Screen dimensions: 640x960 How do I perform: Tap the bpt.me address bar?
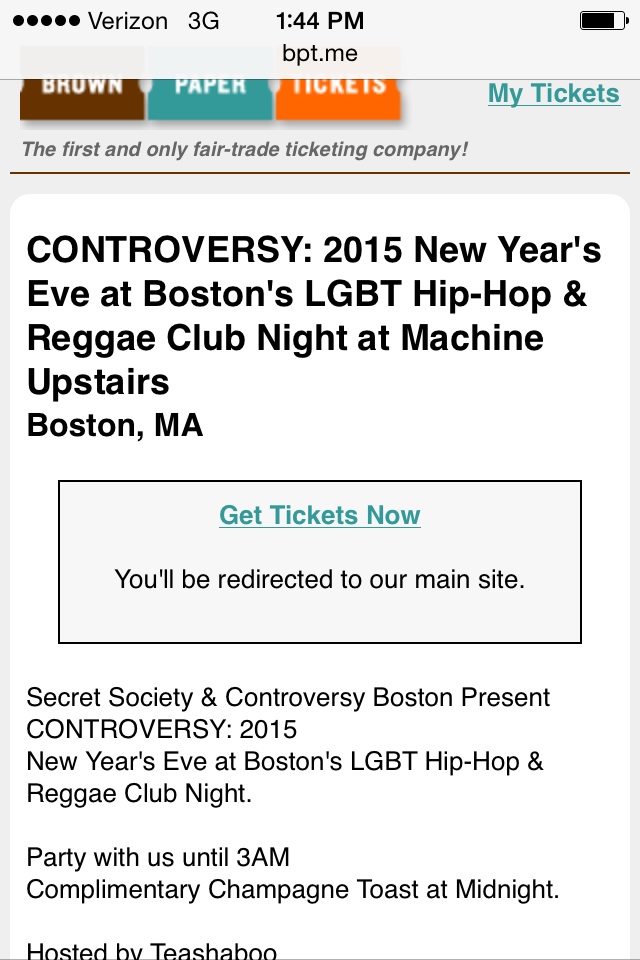[x=320, y=53]
